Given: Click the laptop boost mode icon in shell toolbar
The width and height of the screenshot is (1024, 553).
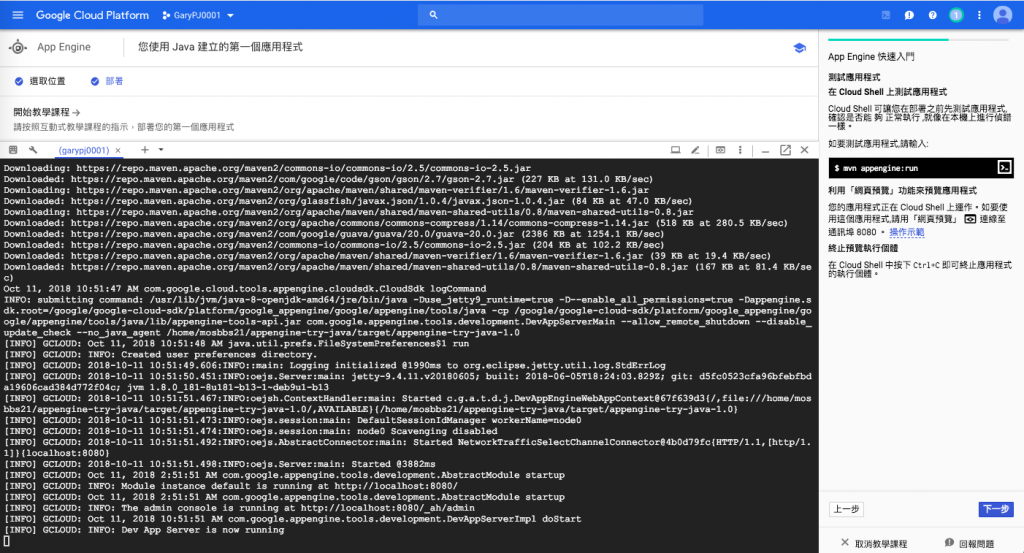Looking at the screenshot, I should (x=675, y=150).
